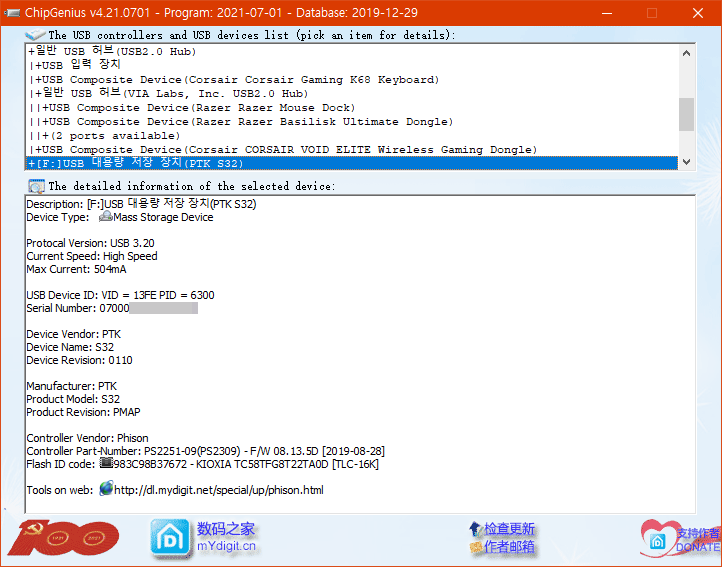Click the mYdigit.cn text link
722x567 pixels.
[226, 546]
